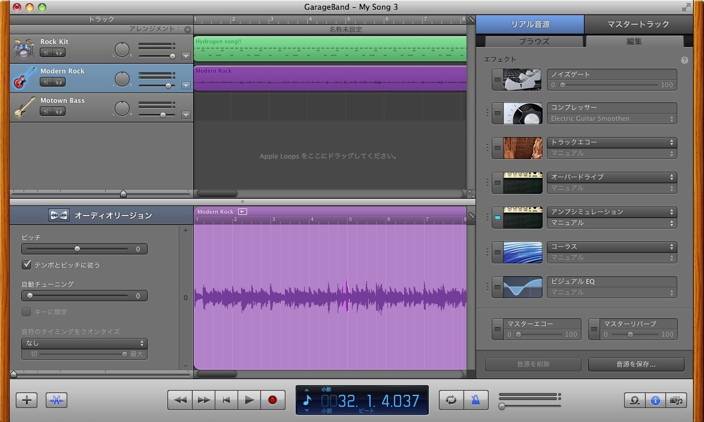
Task: Click the note icon in the LCD display
Action: 307,400
